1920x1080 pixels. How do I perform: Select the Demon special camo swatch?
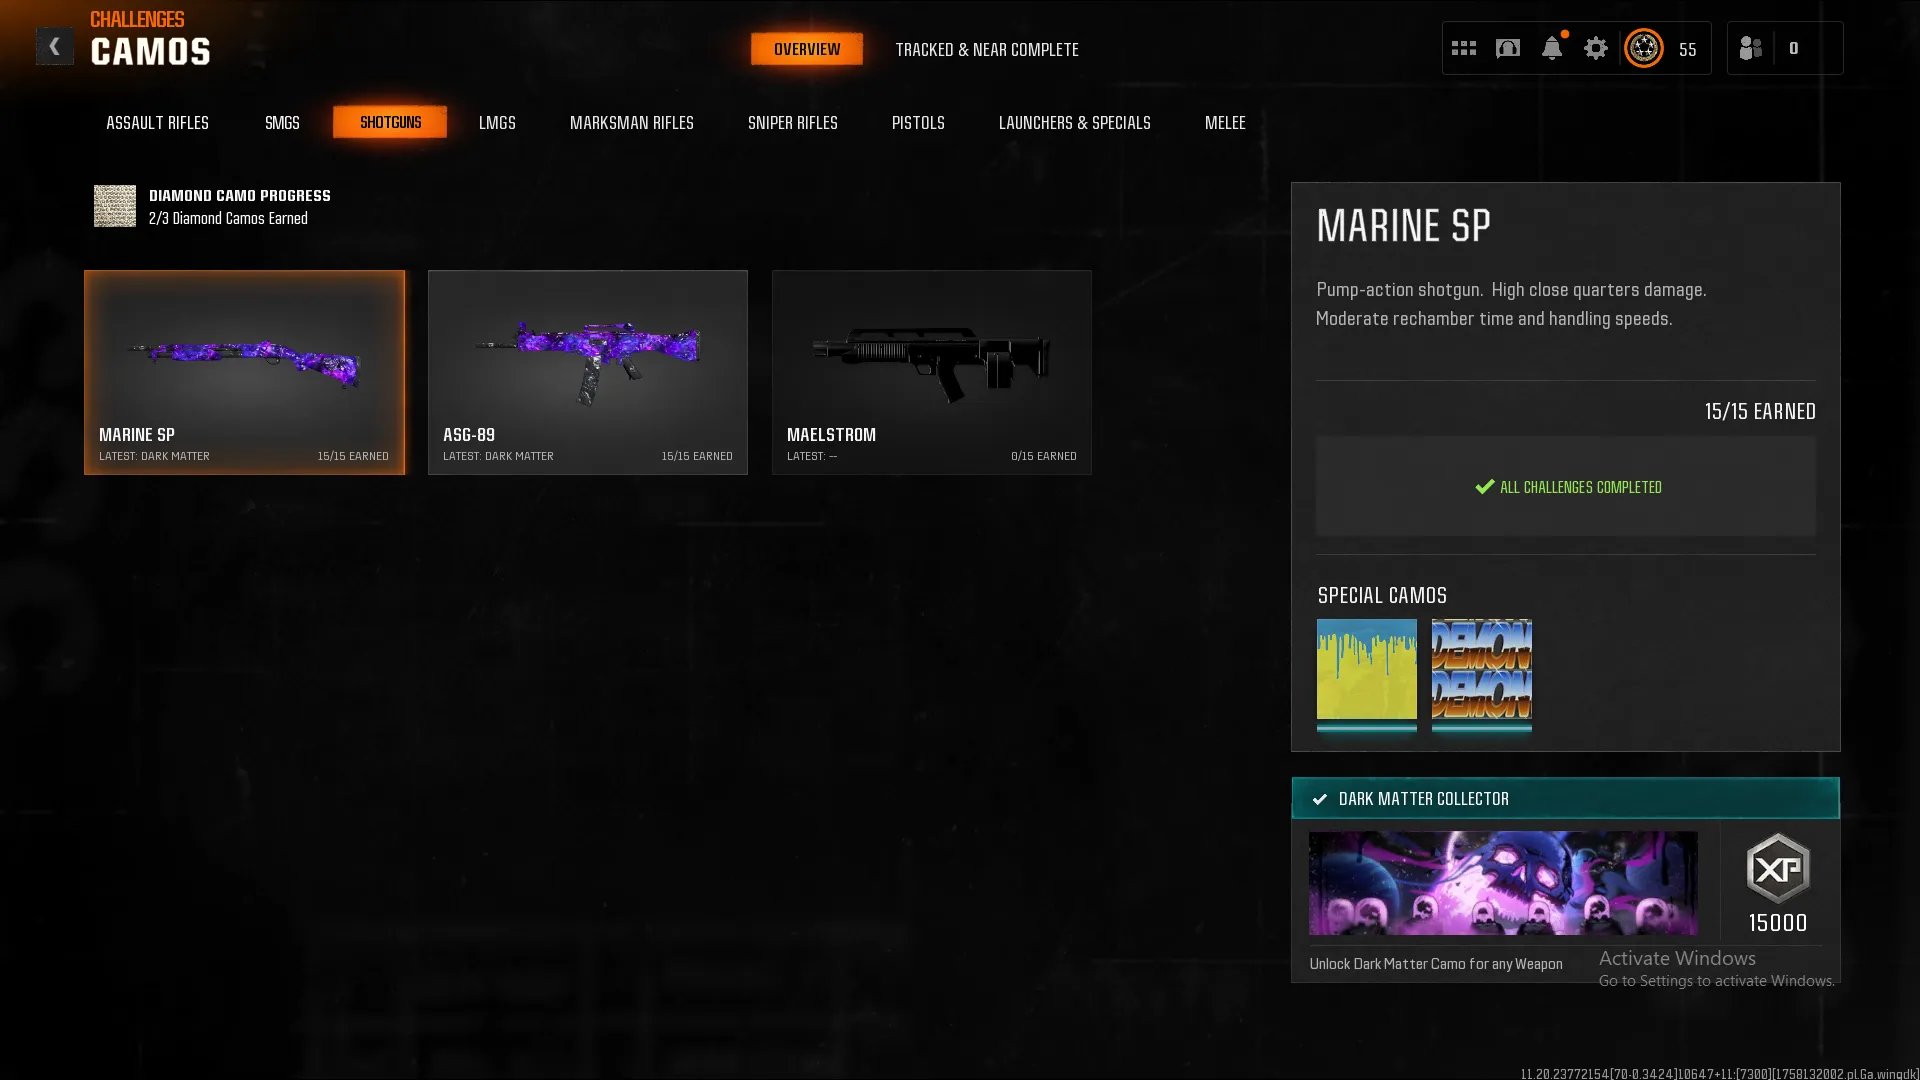1481,669
